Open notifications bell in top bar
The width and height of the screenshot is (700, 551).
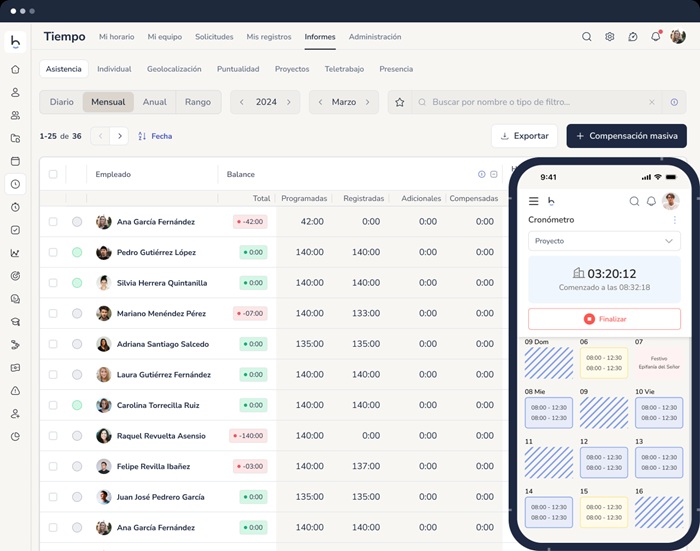click(x=655, y=37)
